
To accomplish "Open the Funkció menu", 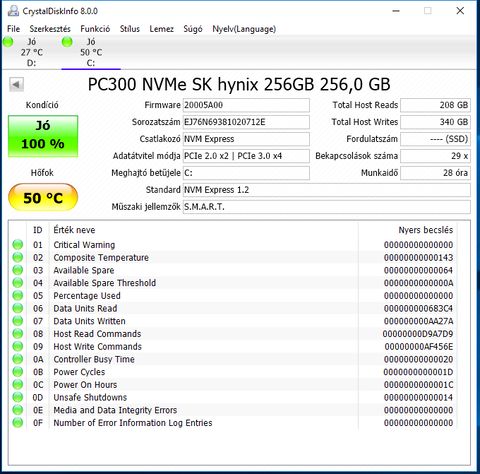I will 95,29.
